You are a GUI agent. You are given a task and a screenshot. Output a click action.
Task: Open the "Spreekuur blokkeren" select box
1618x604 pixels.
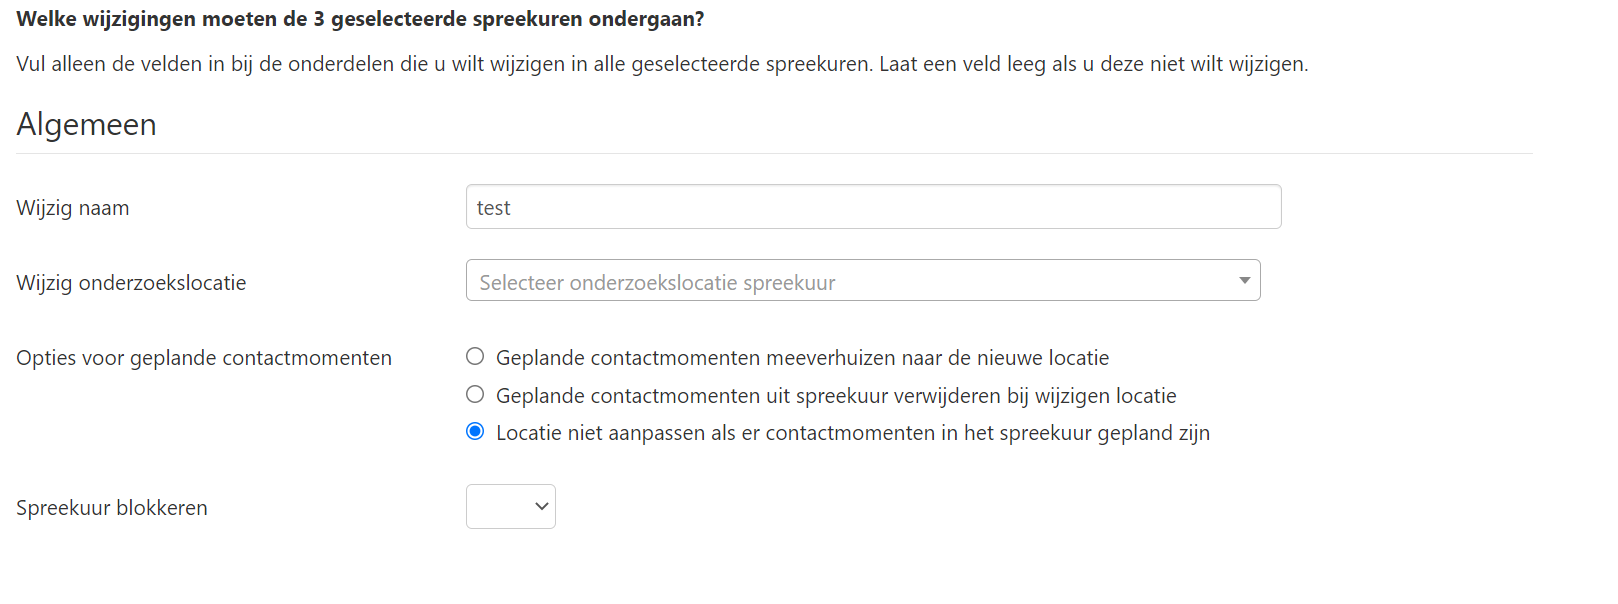(510, 507)
